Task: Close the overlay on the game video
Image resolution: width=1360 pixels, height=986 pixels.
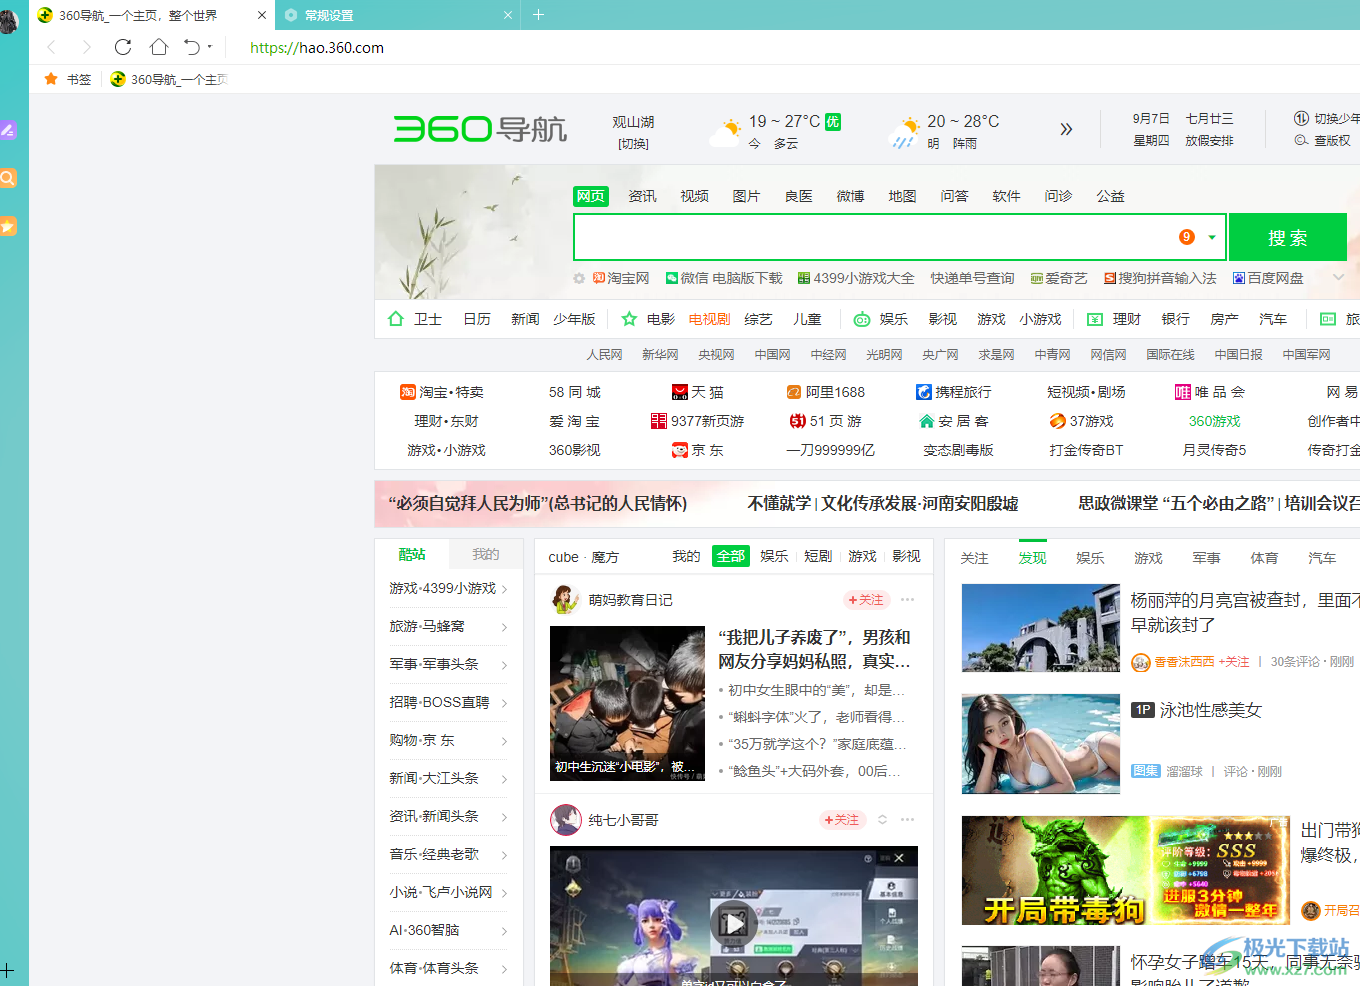Action: pyautogui.click(x=899, y=858)
